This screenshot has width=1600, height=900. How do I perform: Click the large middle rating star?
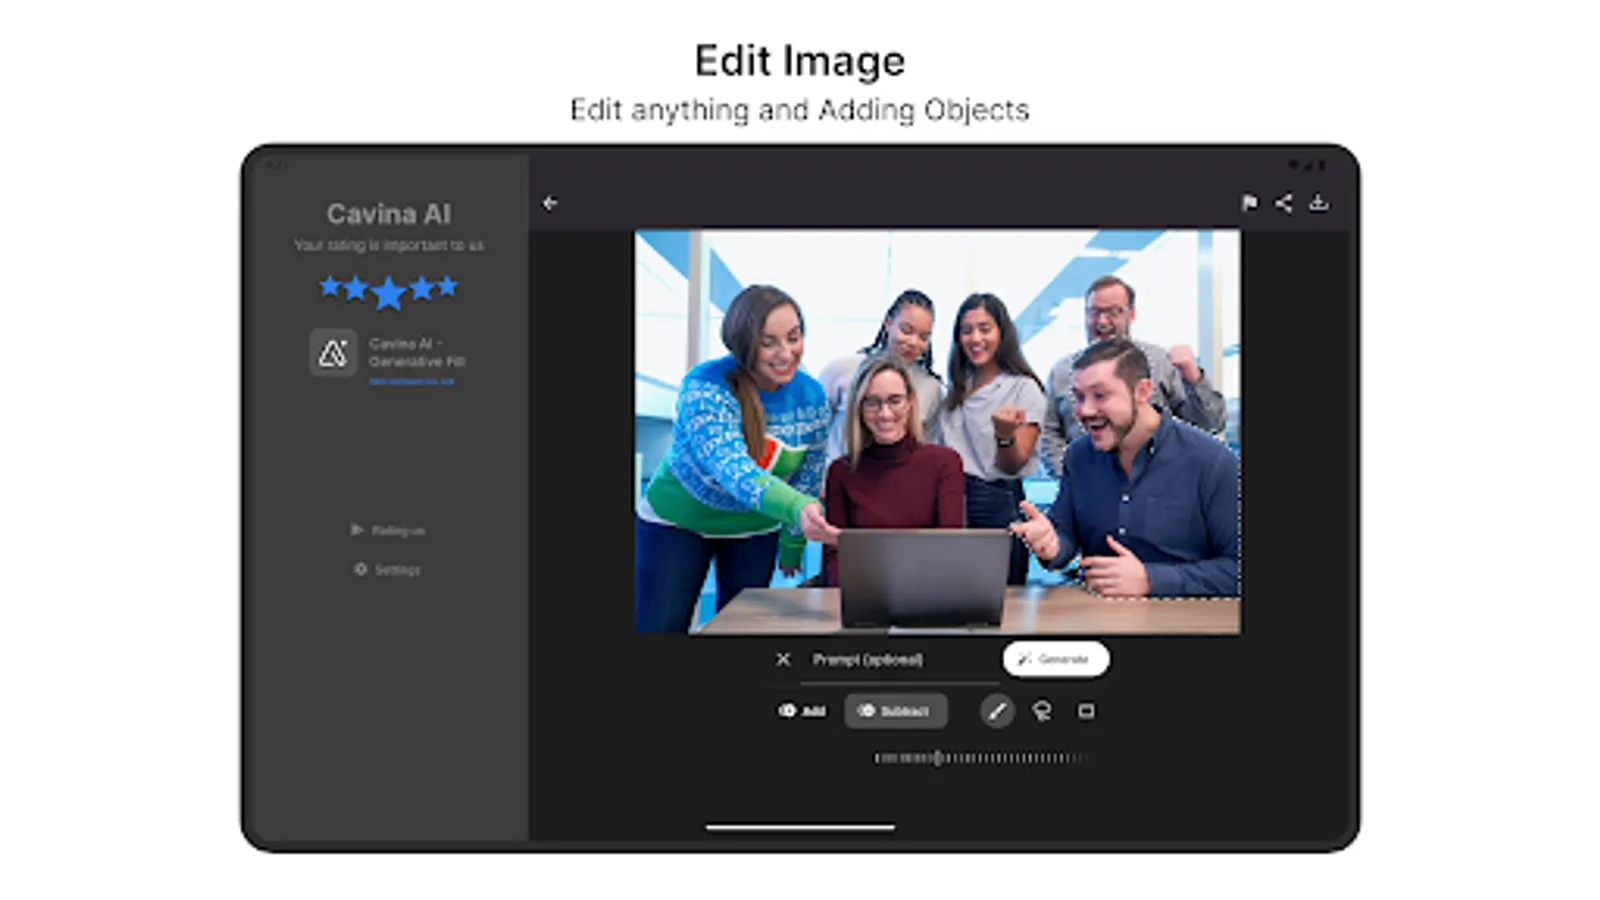pos(388,293)
